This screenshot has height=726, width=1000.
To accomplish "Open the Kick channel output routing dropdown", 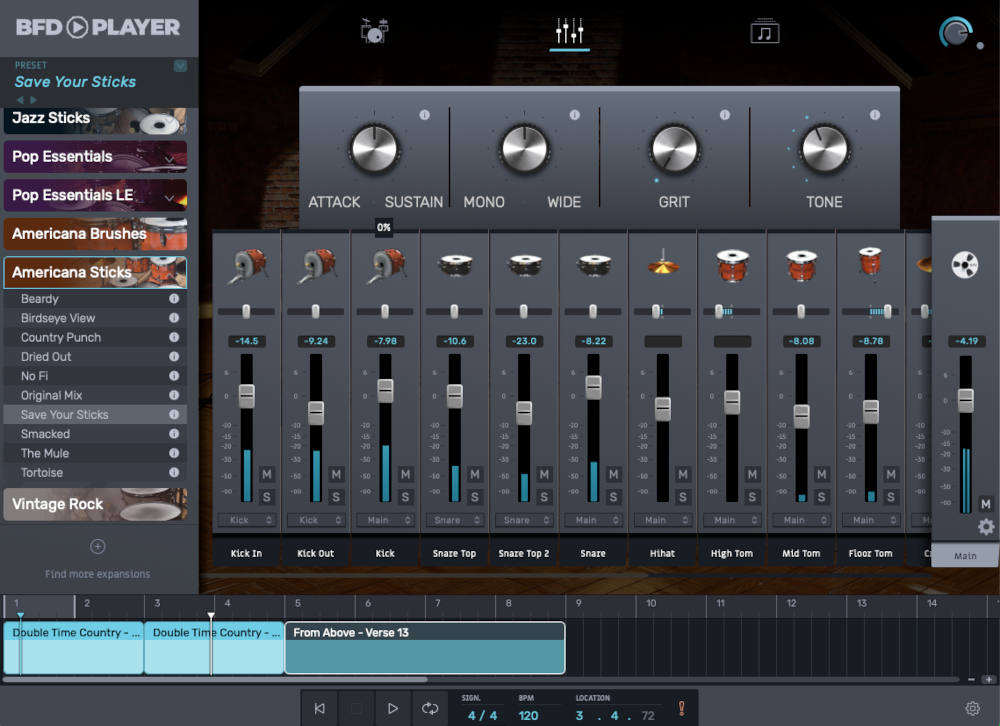I will click(x=385, y=520).
